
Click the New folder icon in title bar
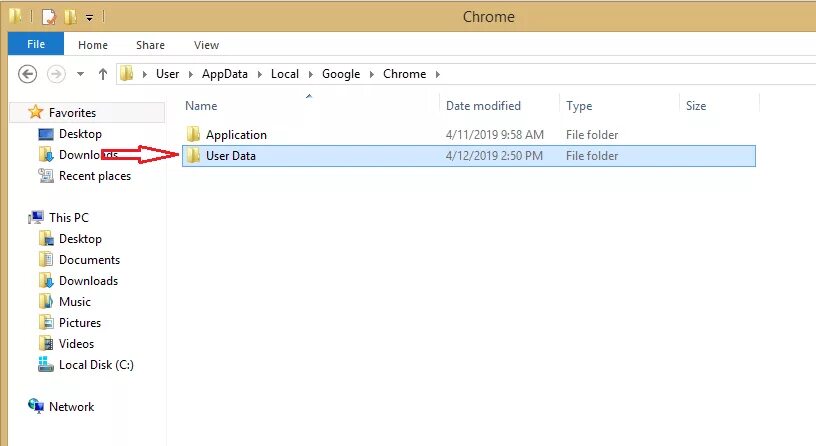coord(71,17)
